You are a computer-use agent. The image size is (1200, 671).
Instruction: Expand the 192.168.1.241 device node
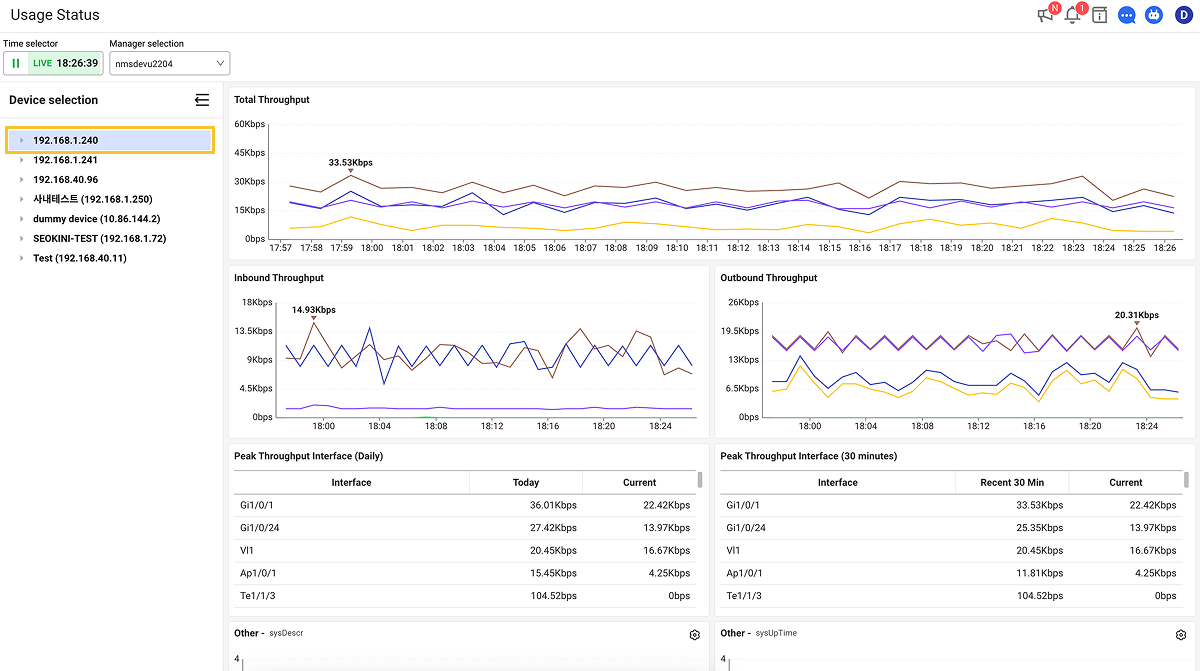coord(22,160)
